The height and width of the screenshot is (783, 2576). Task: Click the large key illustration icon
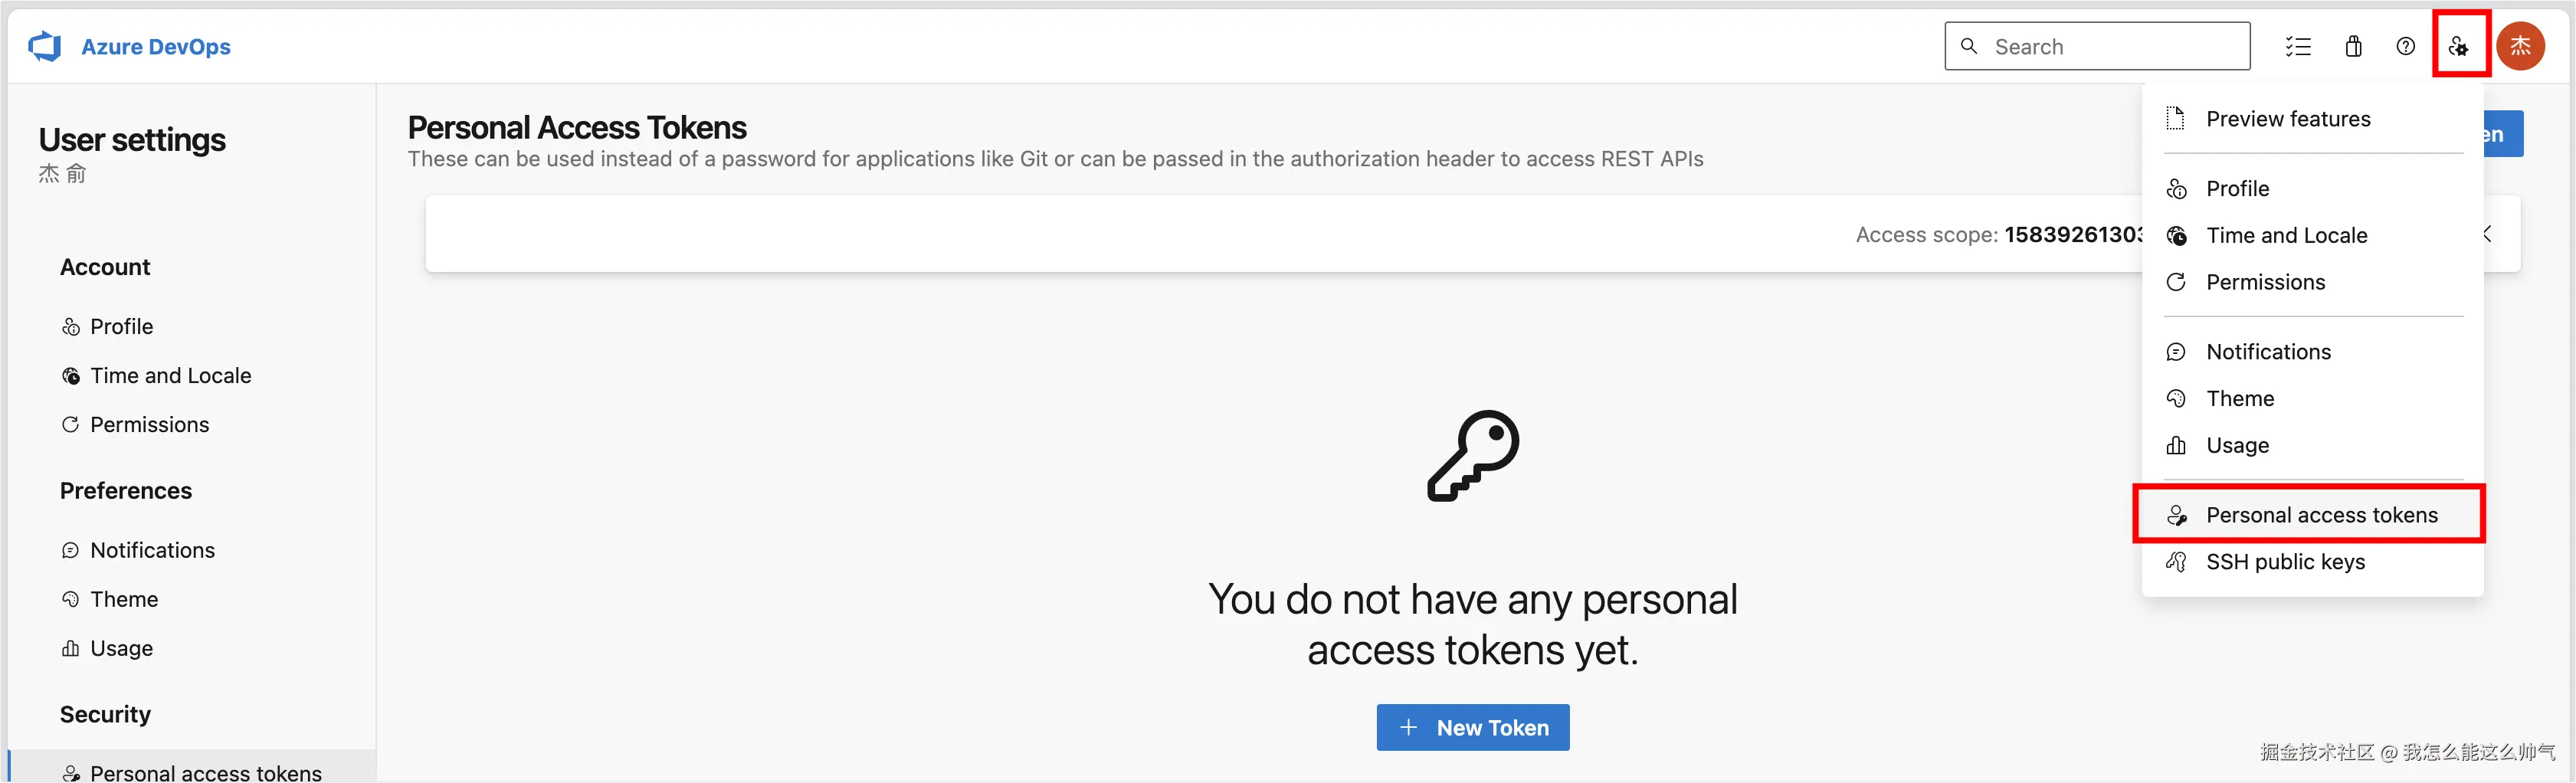1473,456
